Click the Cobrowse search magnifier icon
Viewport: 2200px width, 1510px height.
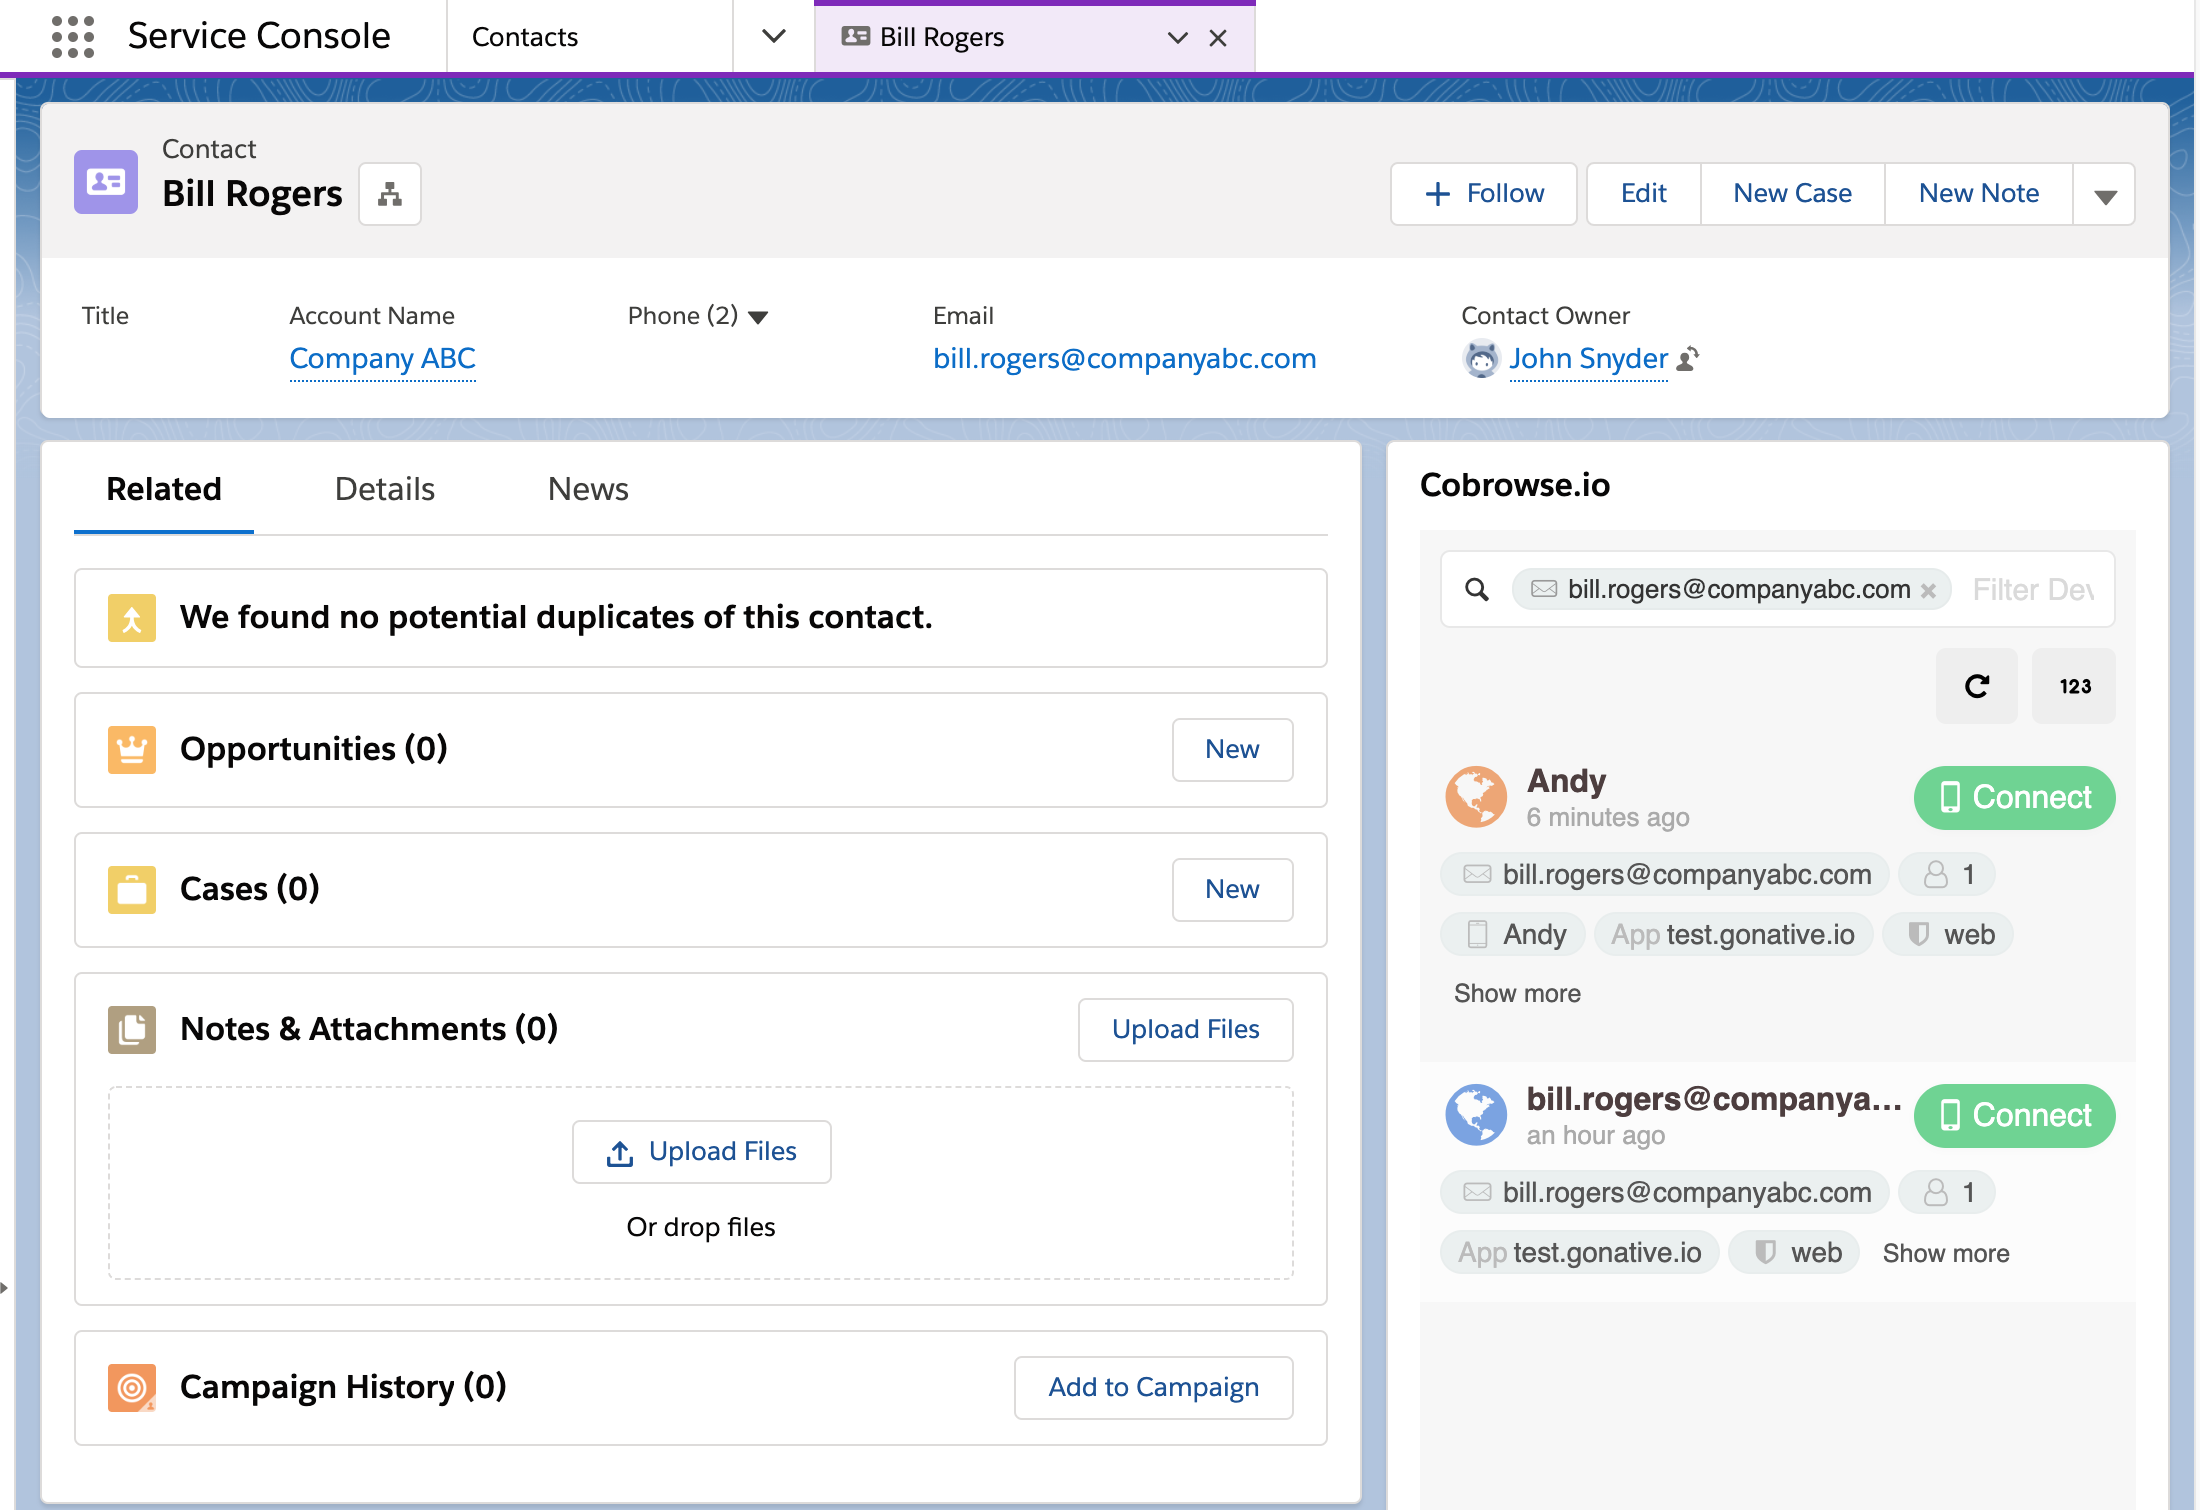tap(1477, 590)
